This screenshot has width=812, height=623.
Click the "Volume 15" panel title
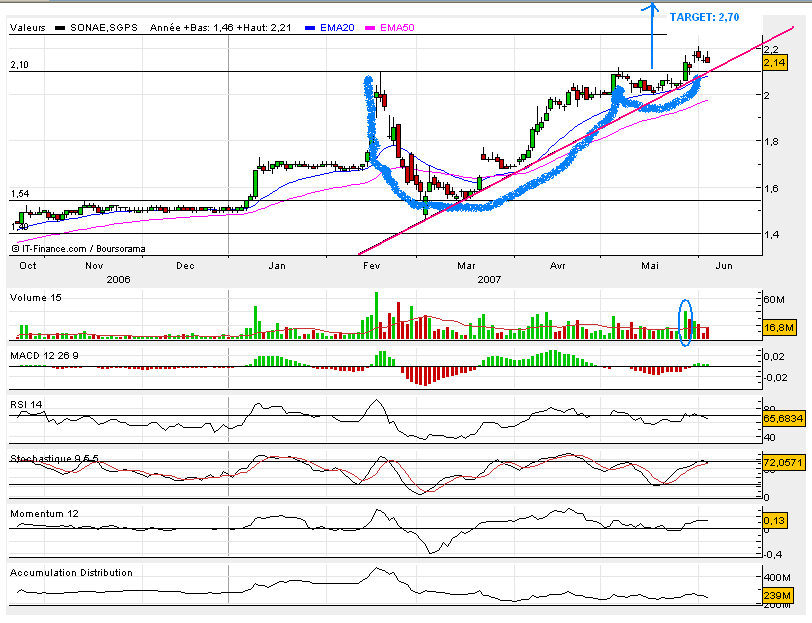coord(36,298)
